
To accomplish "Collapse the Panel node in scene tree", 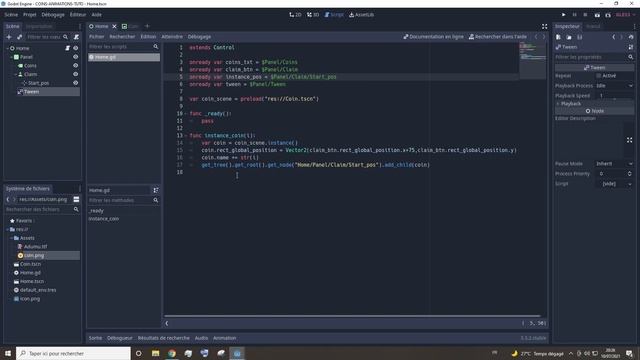I will tap(11, 57).
